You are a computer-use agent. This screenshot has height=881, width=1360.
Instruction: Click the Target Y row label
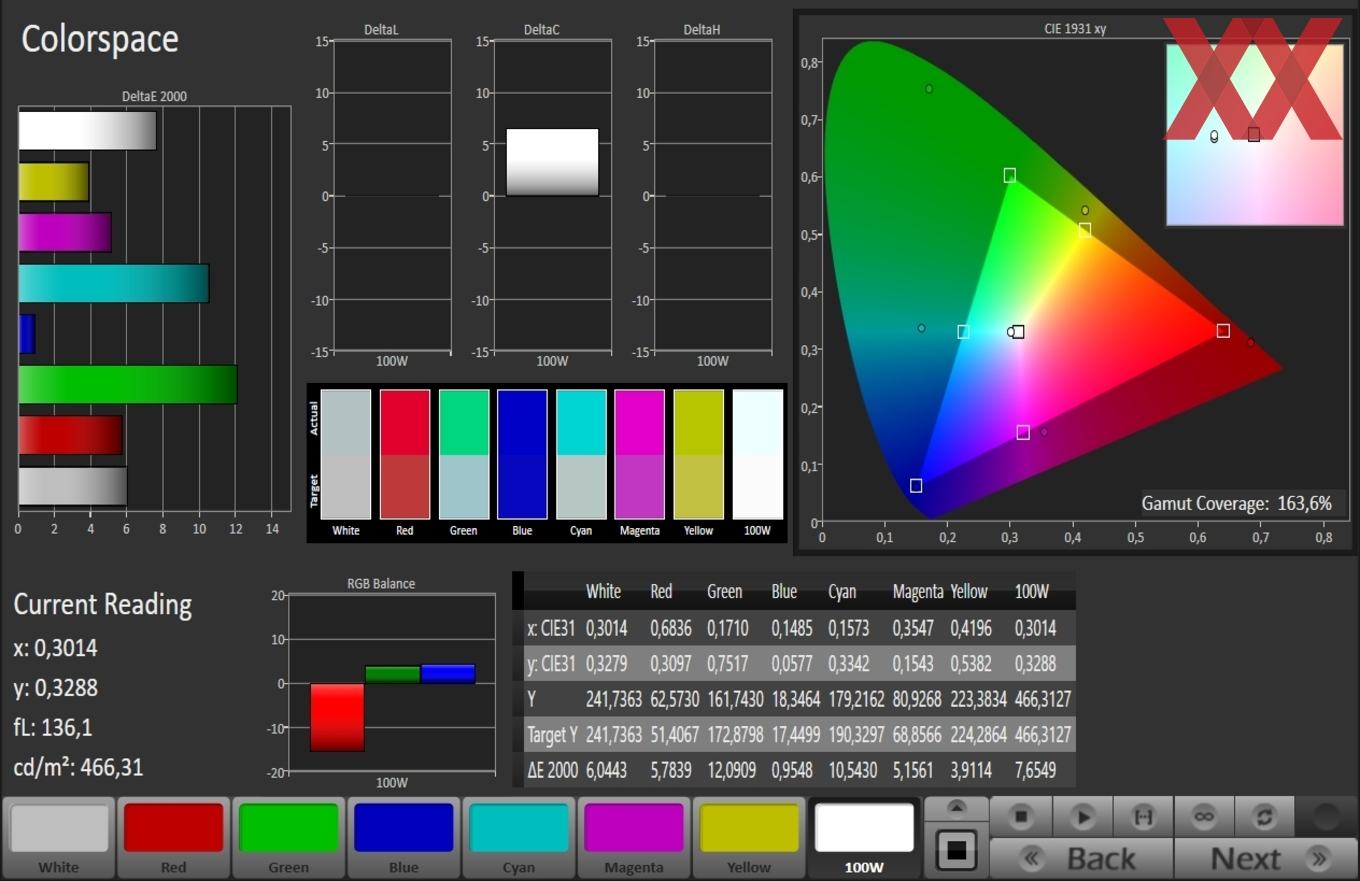tap(552, 735)
